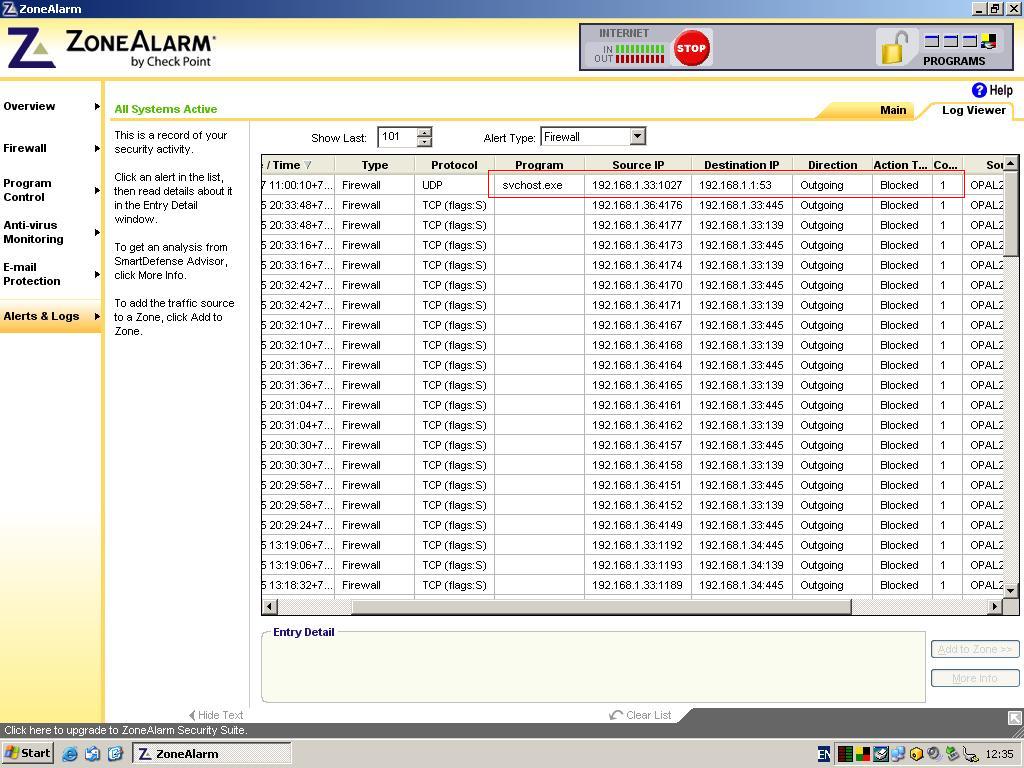The image size is (1024, 768).
Task: Open the Firewall section in the sidebar
Action: pyautogui.click(x=25, y=148)
